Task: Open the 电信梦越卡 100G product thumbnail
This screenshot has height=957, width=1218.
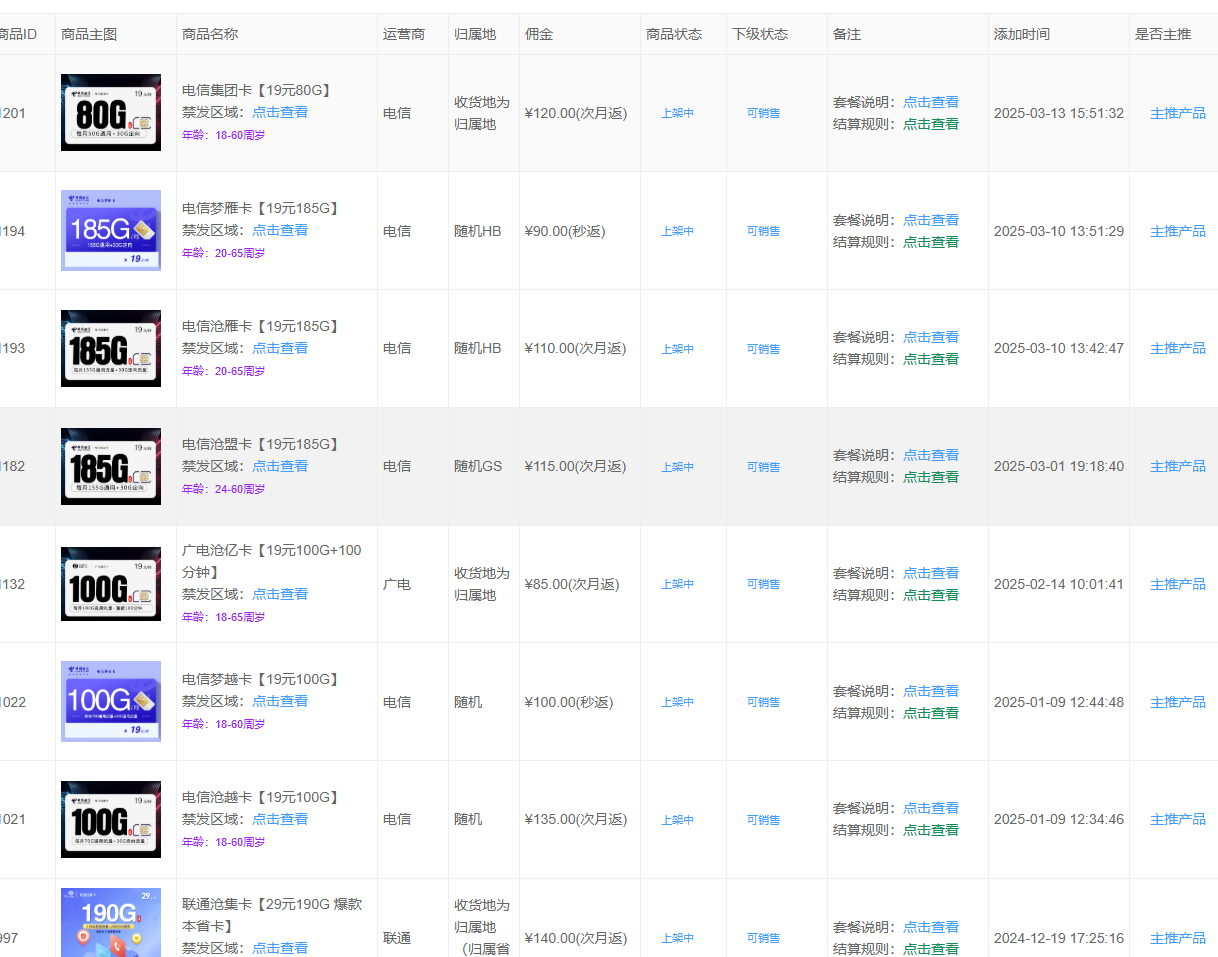Action: pos(111,702)
